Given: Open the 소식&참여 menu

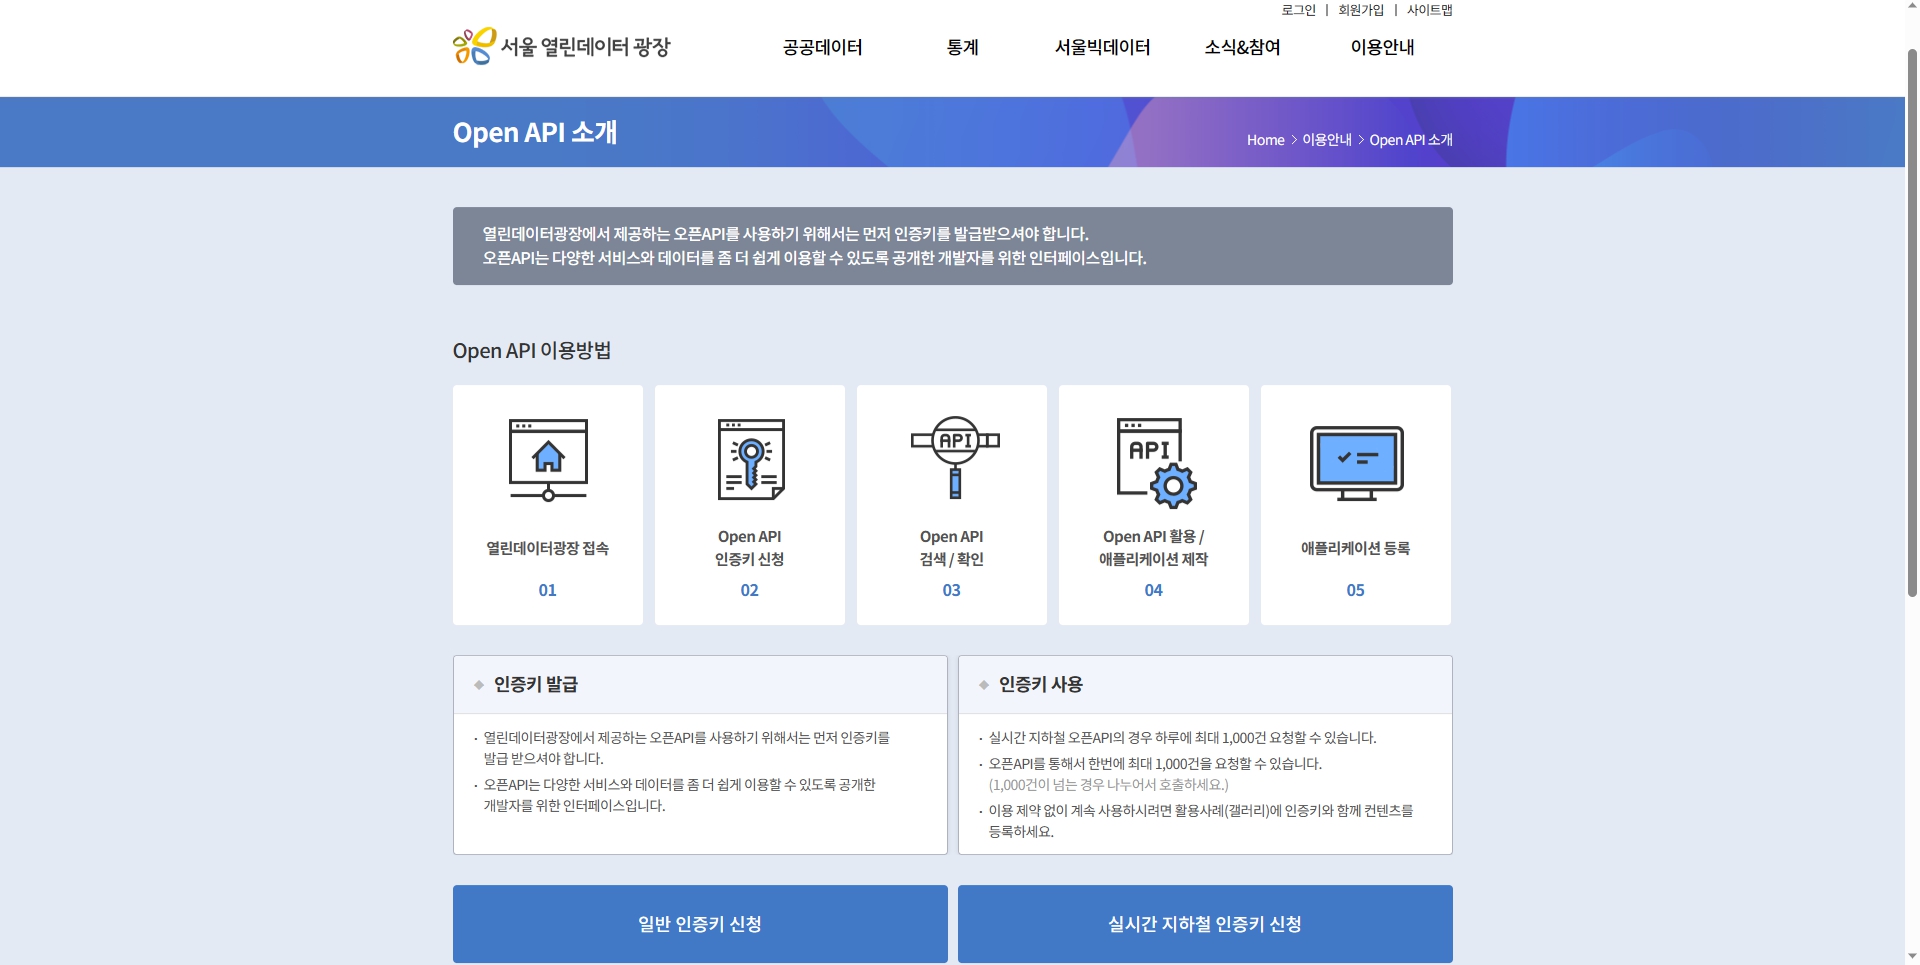Looking at the screenshot, I should (1242, 47).
